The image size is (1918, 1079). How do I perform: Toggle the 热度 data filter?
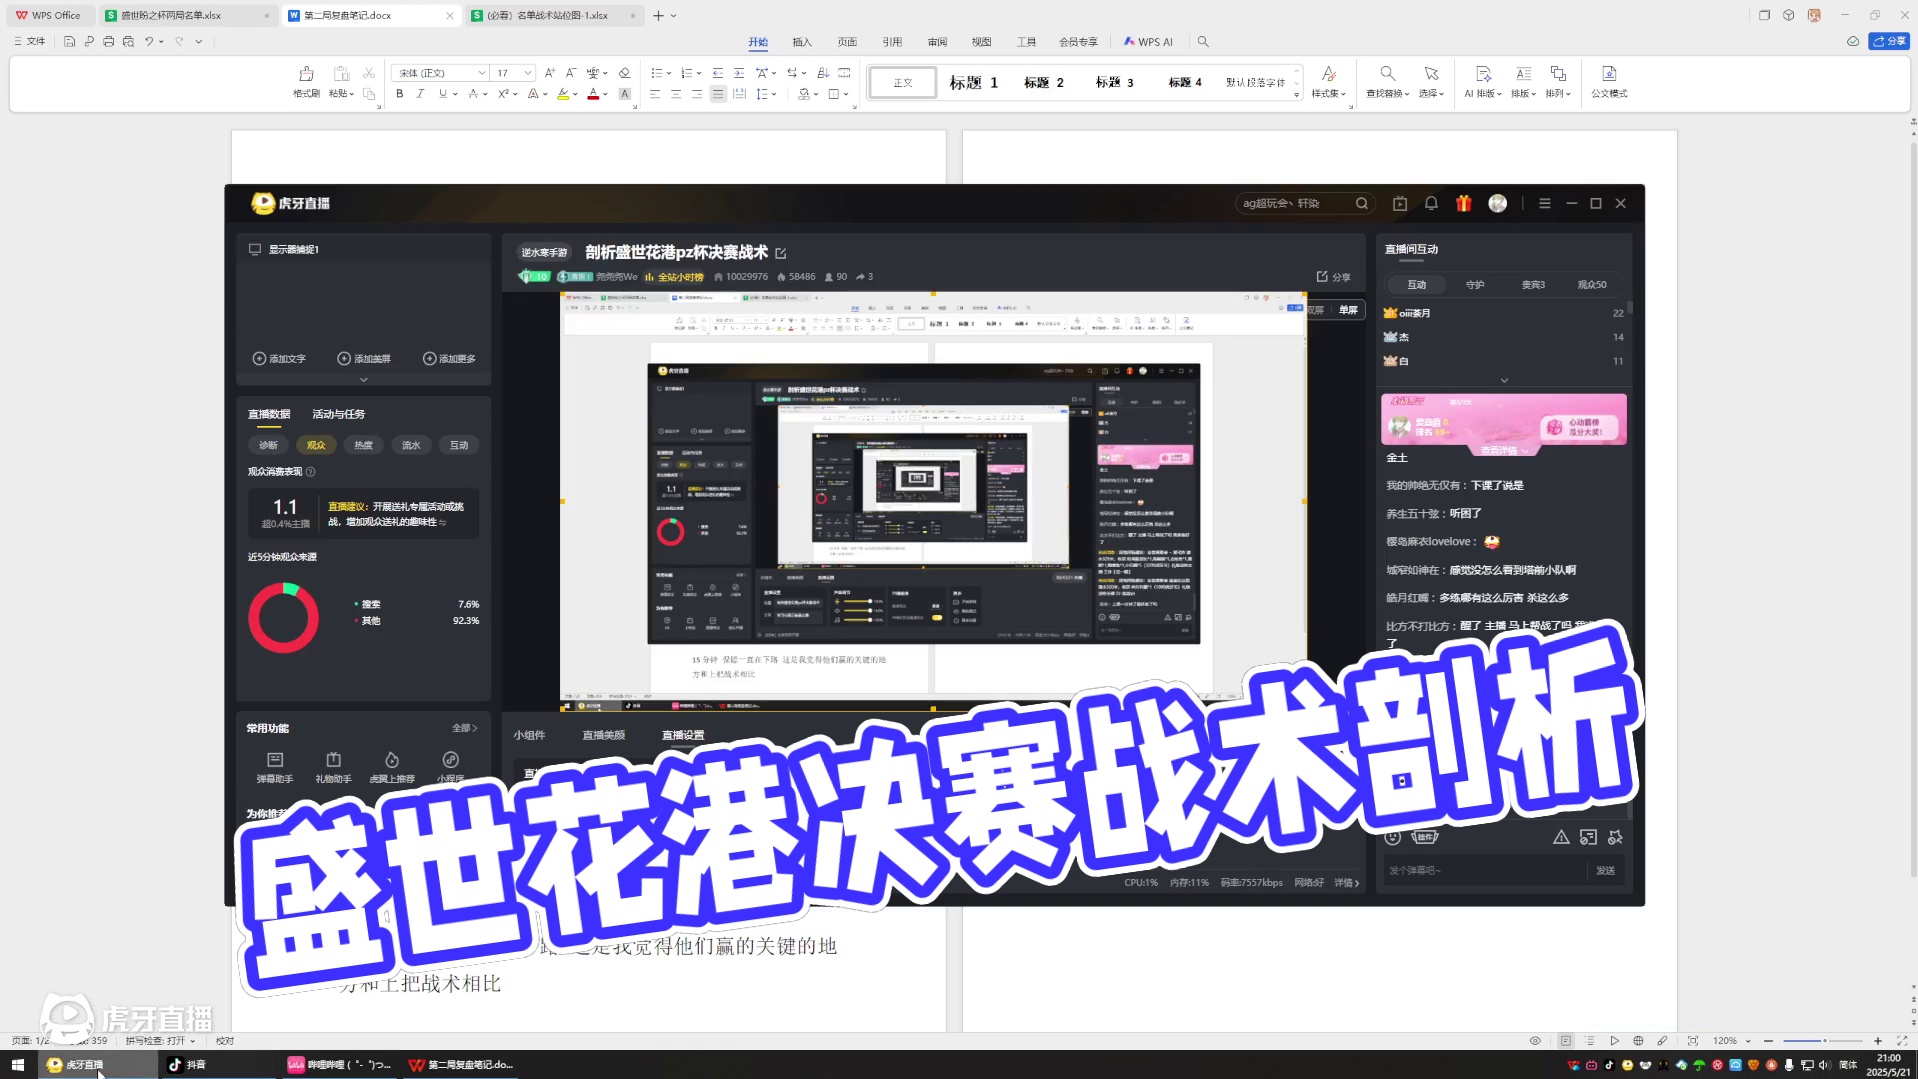click(363, 445)
